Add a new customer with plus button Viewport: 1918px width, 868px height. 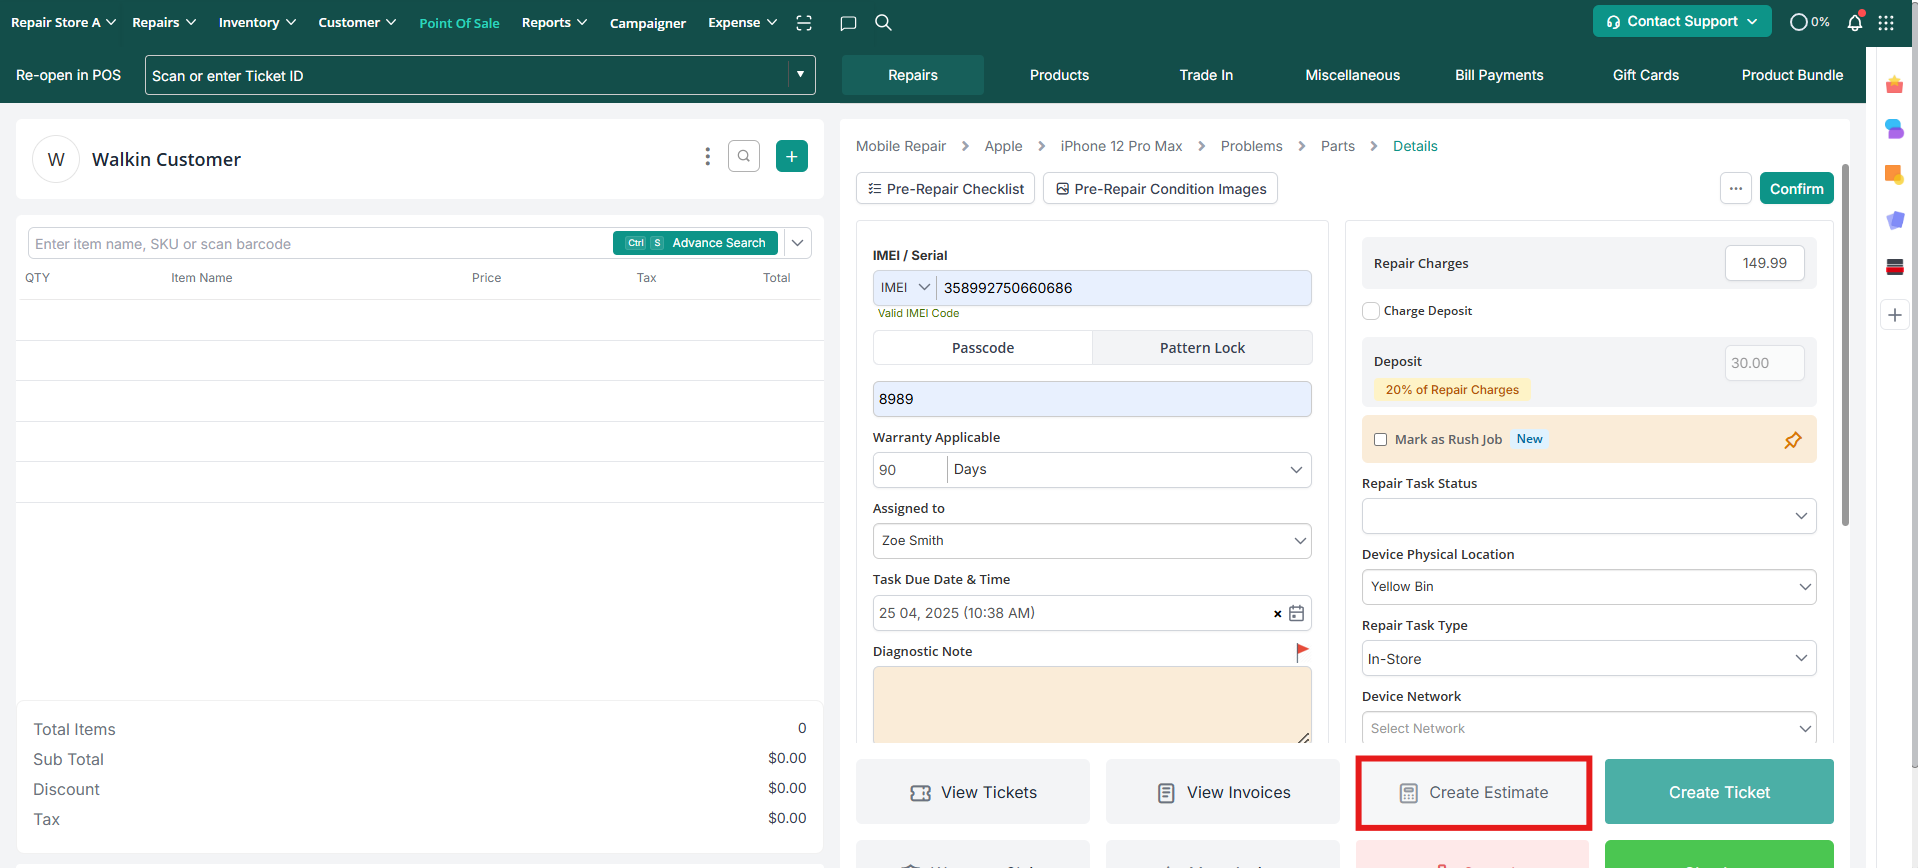pos(792,156)
